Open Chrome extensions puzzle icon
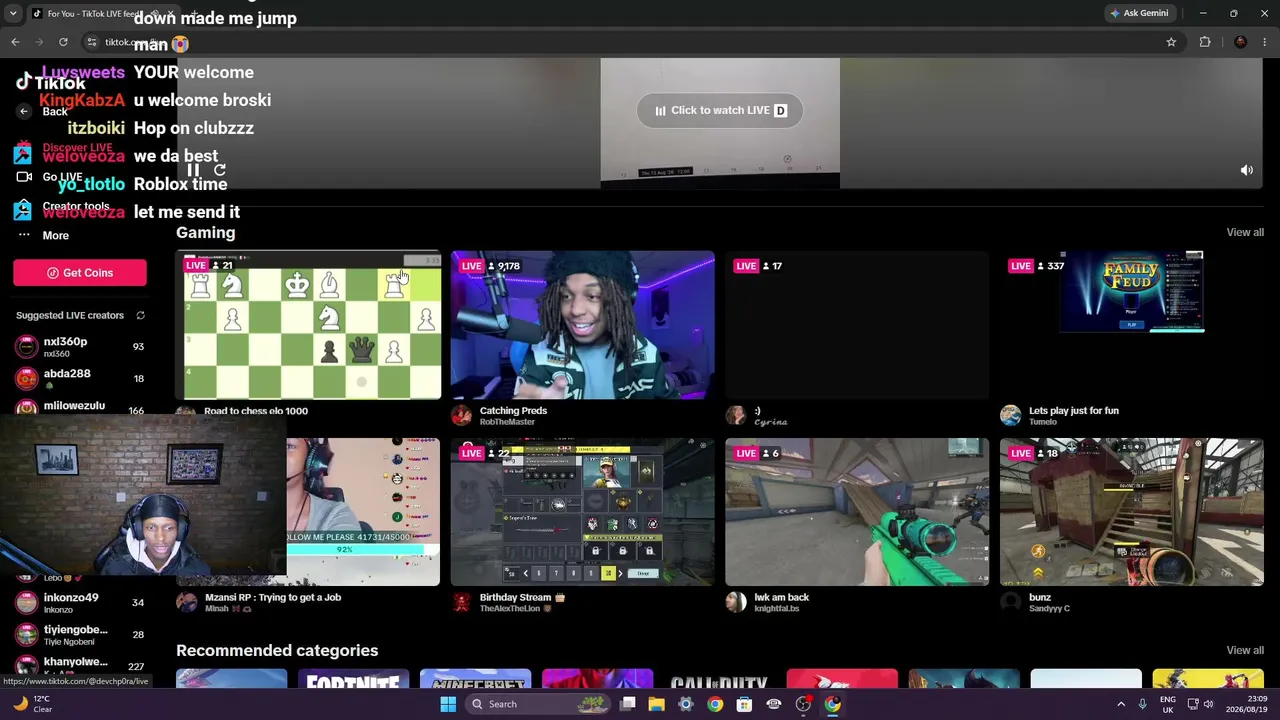 click(x=1205, y=42)
